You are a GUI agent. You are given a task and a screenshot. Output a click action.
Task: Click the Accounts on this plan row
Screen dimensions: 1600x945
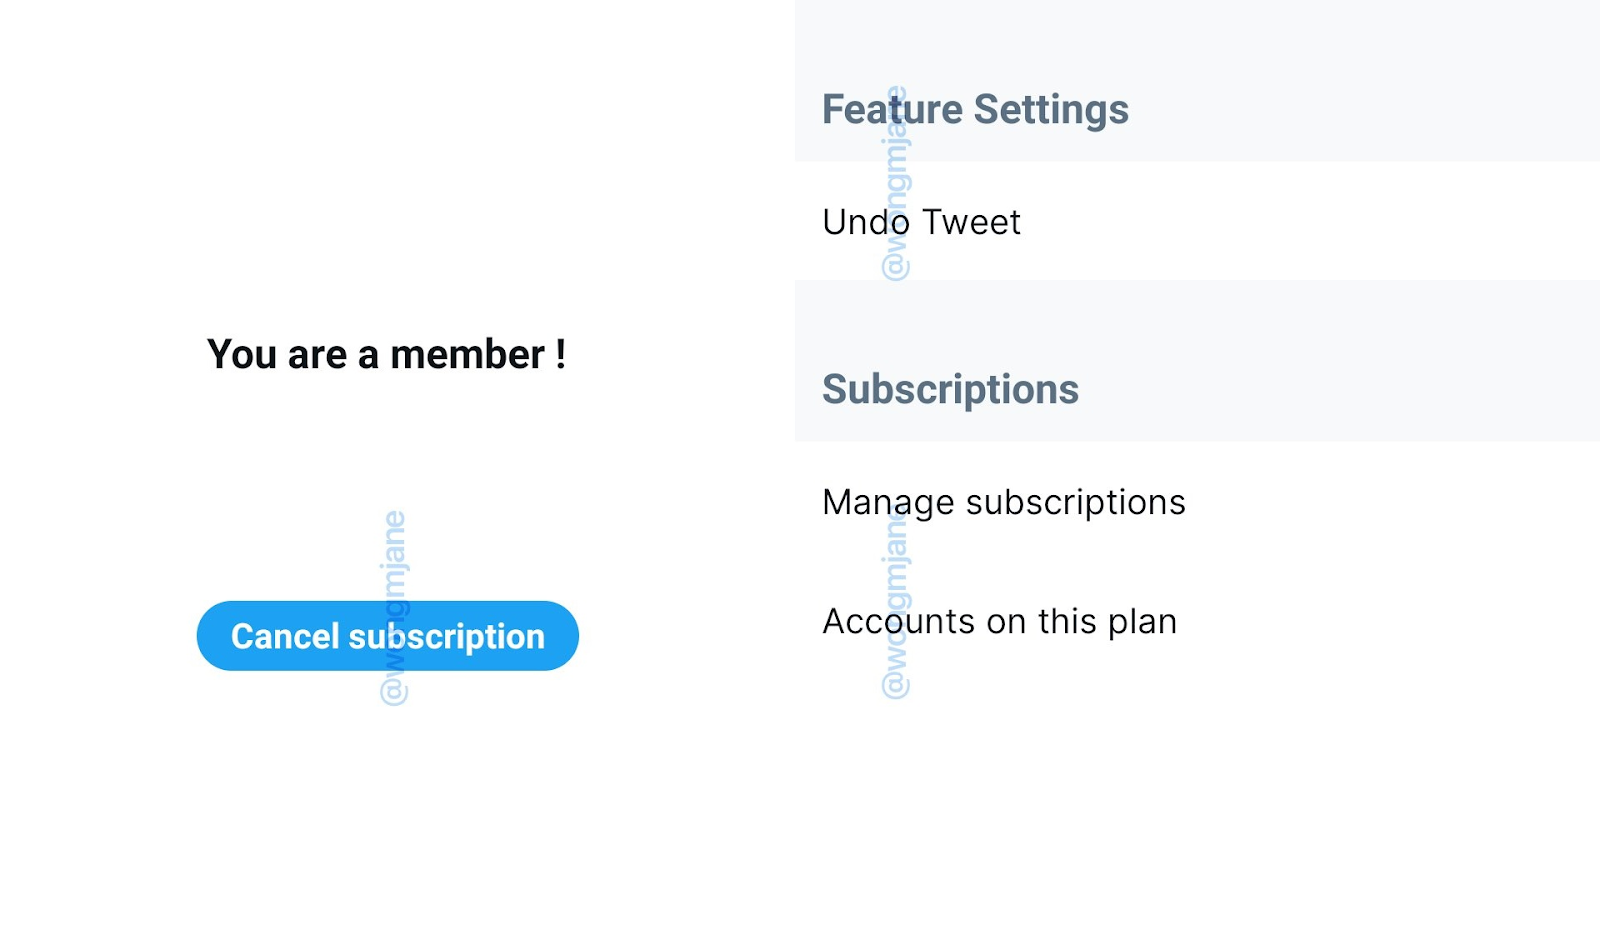[x=999, y=621]
